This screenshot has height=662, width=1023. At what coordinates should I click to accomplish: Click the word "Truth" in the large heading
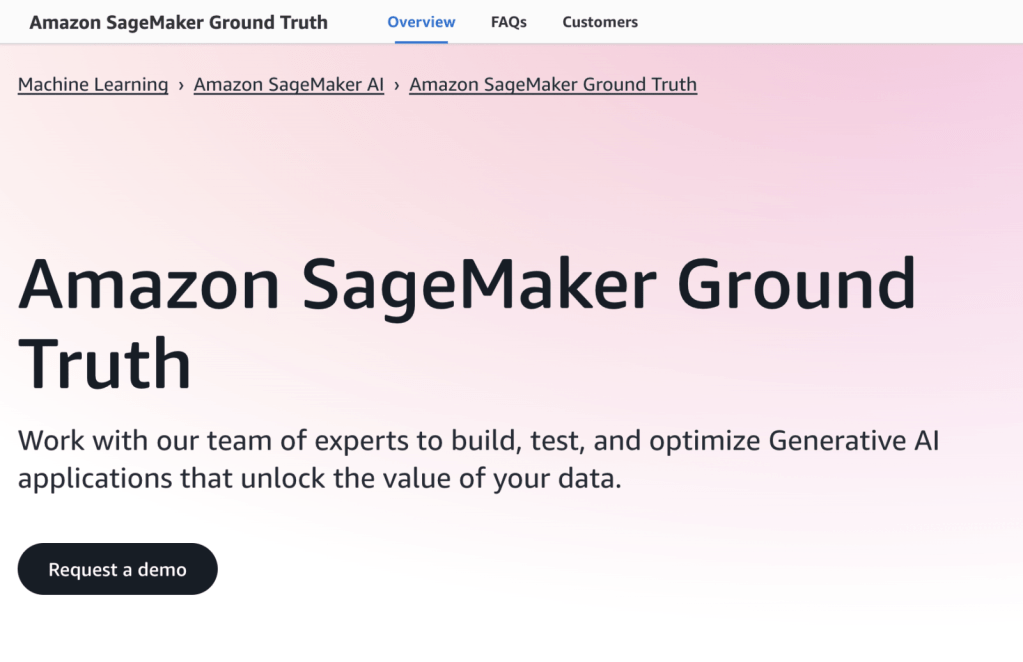[104, 362]
